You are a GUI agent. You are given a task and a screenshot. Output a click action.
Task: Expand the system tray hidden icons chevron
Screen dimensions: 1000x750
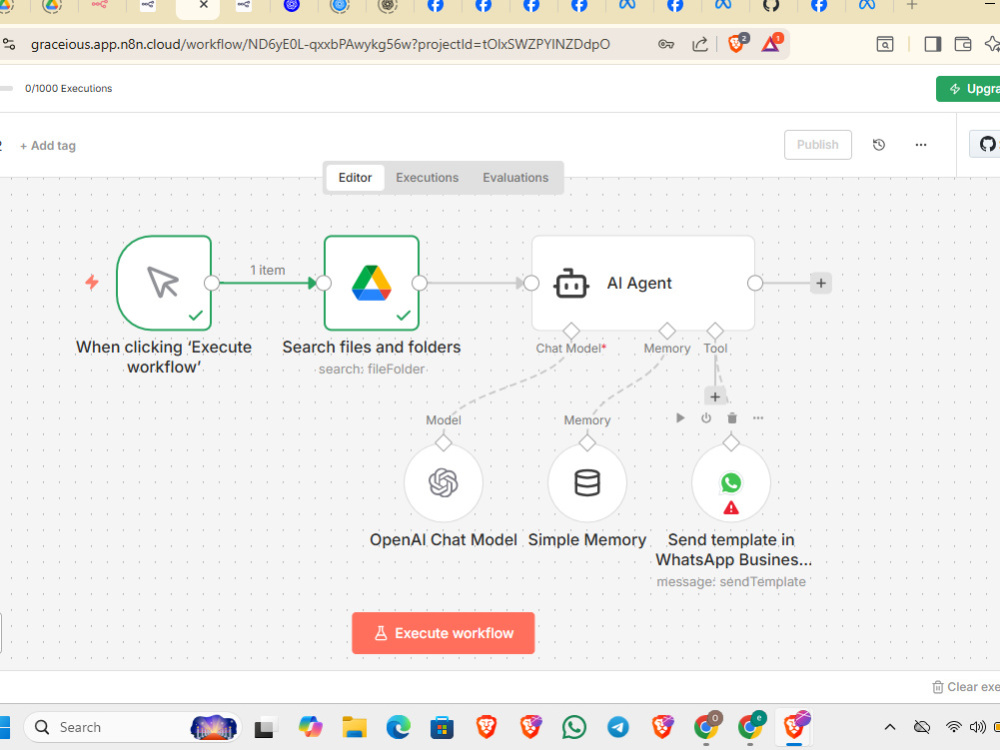click(x=890, y=727)
